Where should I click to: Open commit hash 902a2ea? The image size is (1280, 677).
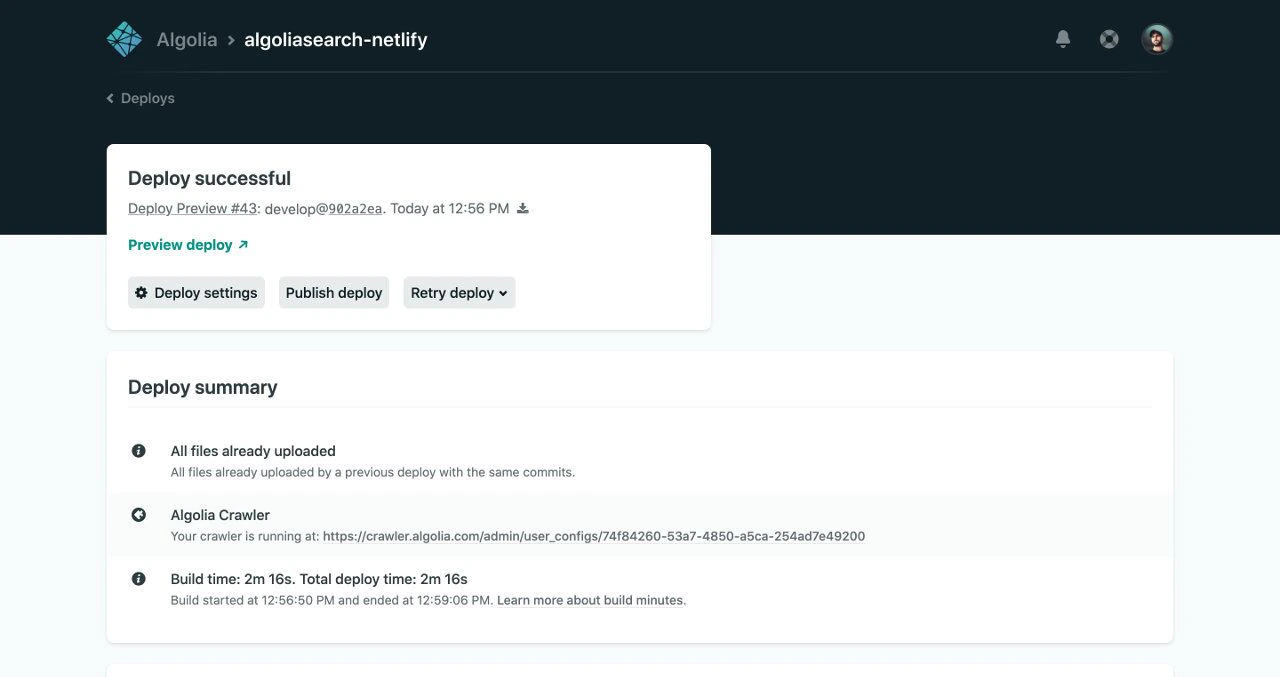click(x=355, y=209)
